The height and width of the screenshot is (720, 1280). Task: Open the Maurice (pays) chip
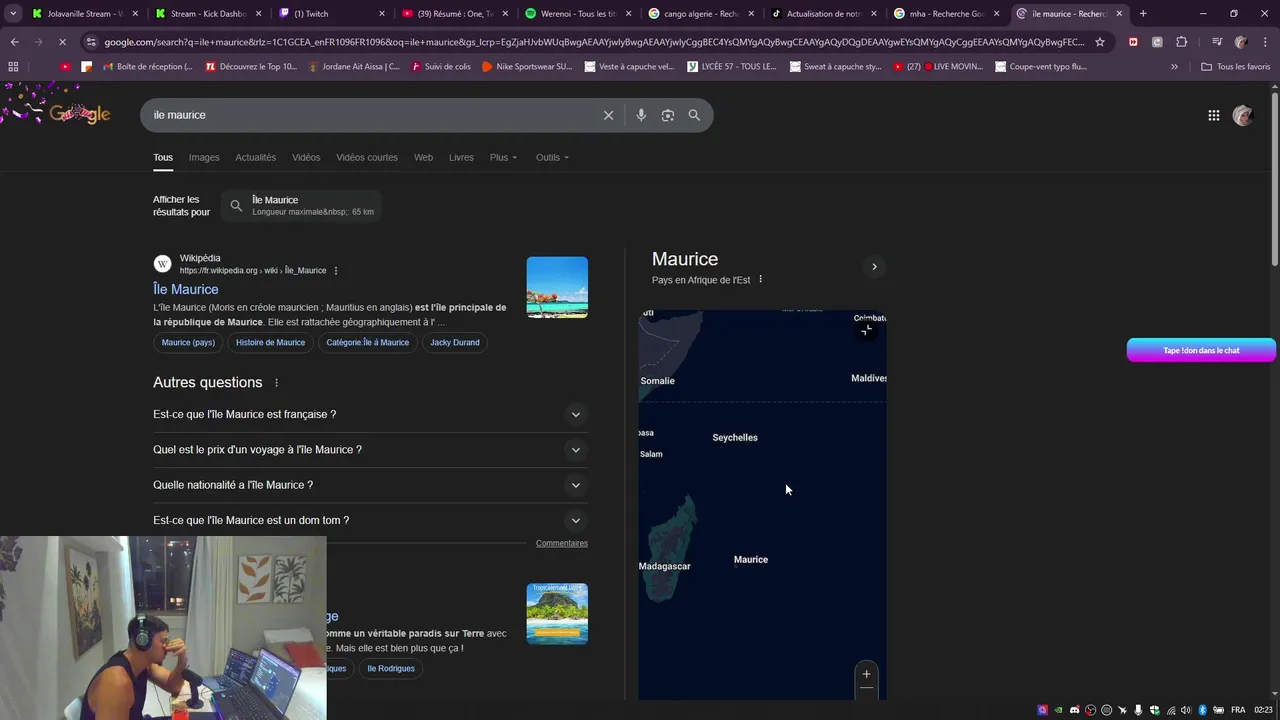point(188,342)
